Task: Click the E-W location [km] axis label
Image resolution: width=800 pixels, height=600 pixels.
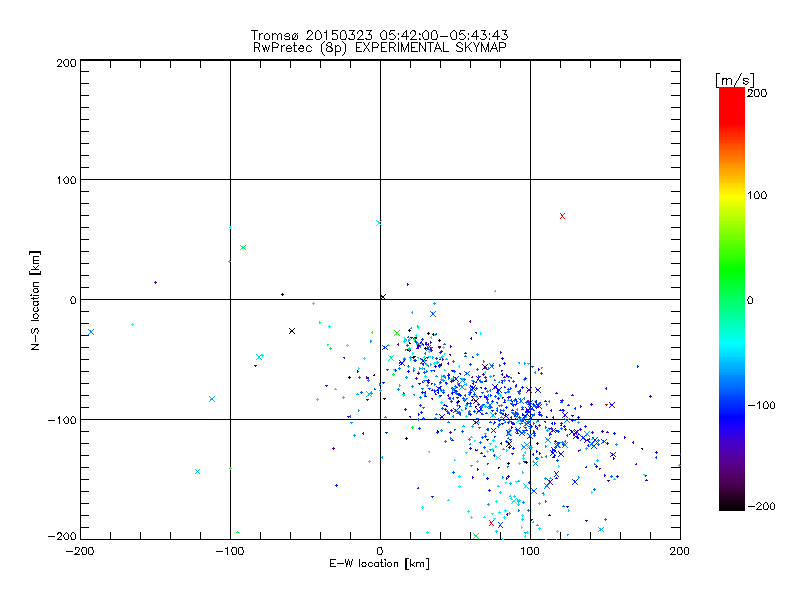Action: click(x=379, y=564)
